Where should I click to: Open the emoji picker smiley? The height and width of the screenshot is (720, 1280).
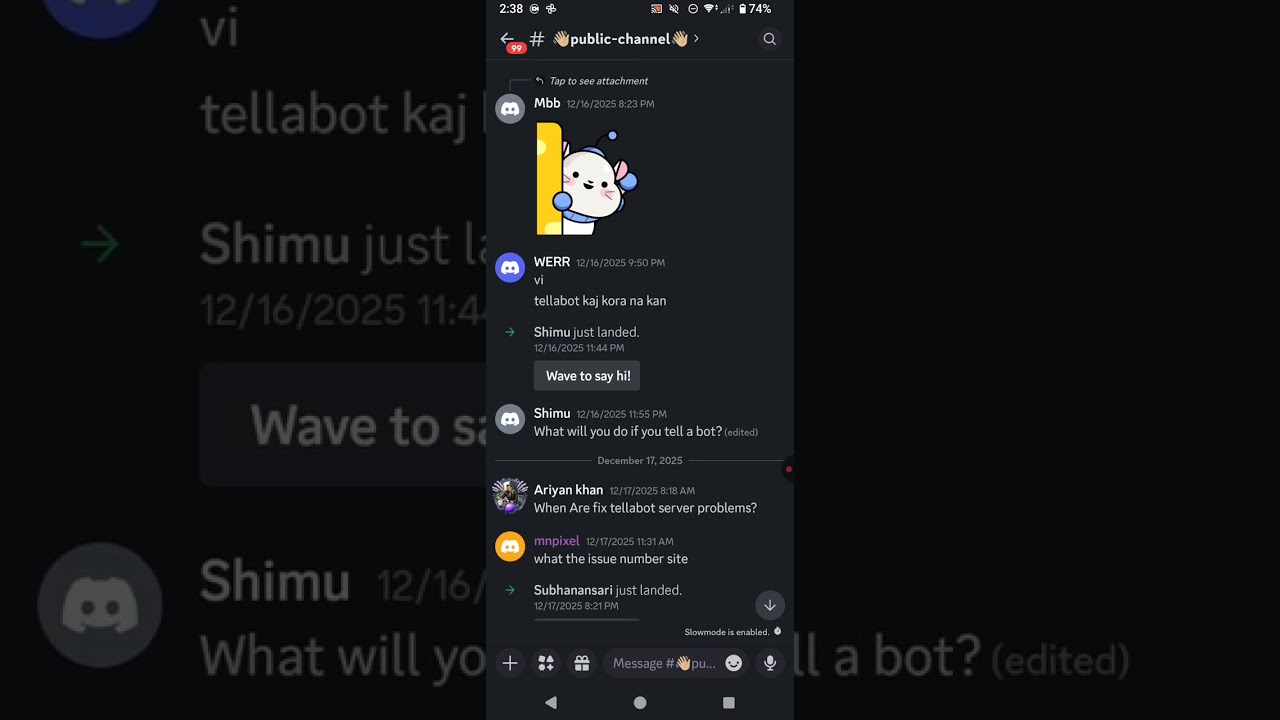(x=734, y=663)
